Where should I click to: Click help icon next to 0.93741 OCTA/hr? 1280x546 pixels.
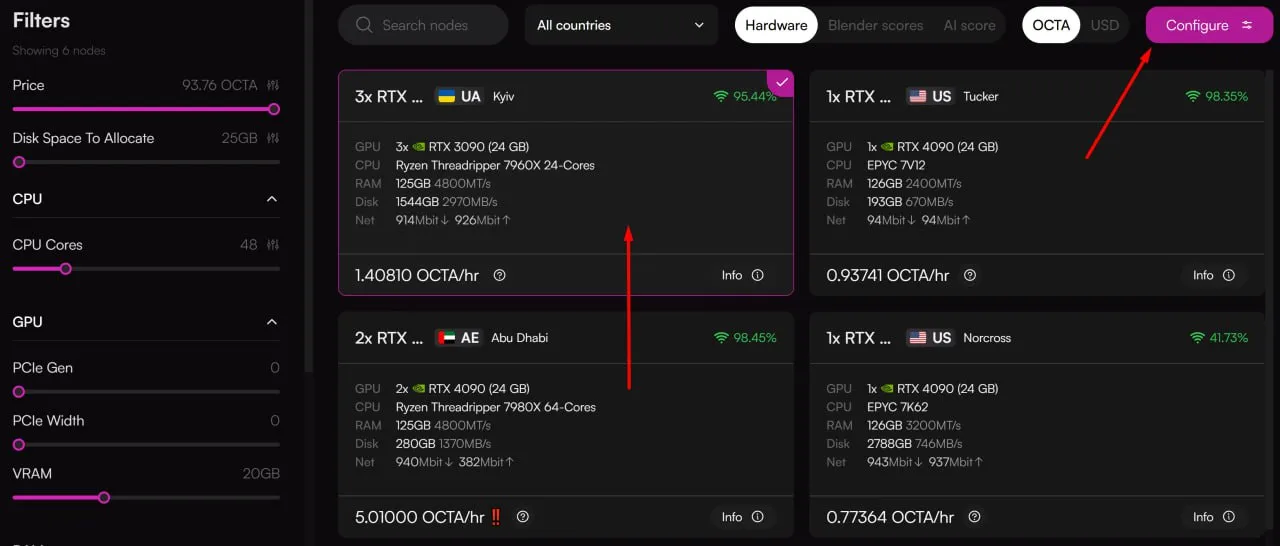[969, 275]
